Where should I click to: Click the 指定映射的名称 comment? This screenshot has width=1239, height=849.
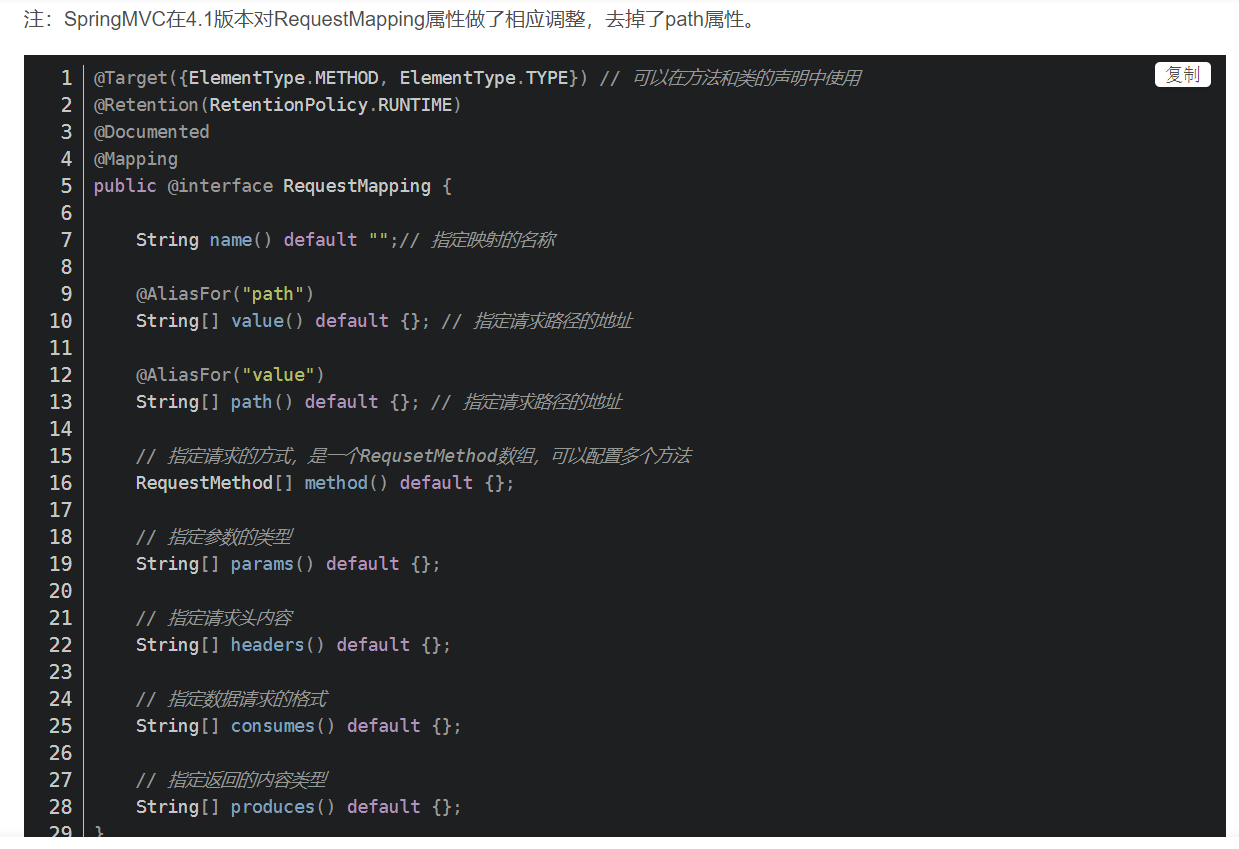[x=477, y=240]
